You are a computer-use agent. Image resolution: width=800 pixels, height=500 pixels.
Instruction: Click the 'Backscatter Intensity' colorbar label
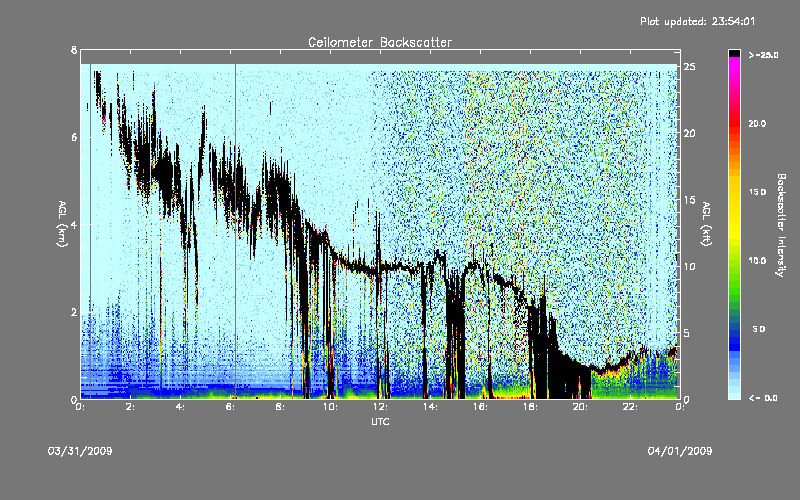(781, 225)
